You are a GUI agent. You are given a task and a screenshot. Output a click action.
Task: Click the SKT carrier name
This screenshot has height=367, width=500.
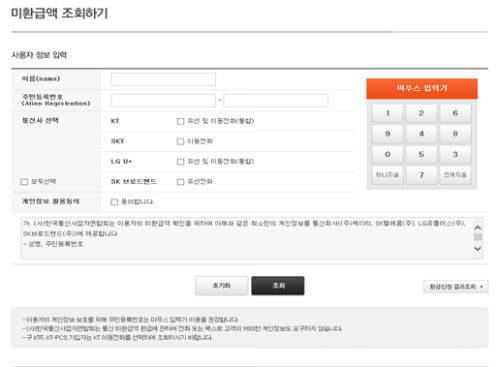coord(117,141)
